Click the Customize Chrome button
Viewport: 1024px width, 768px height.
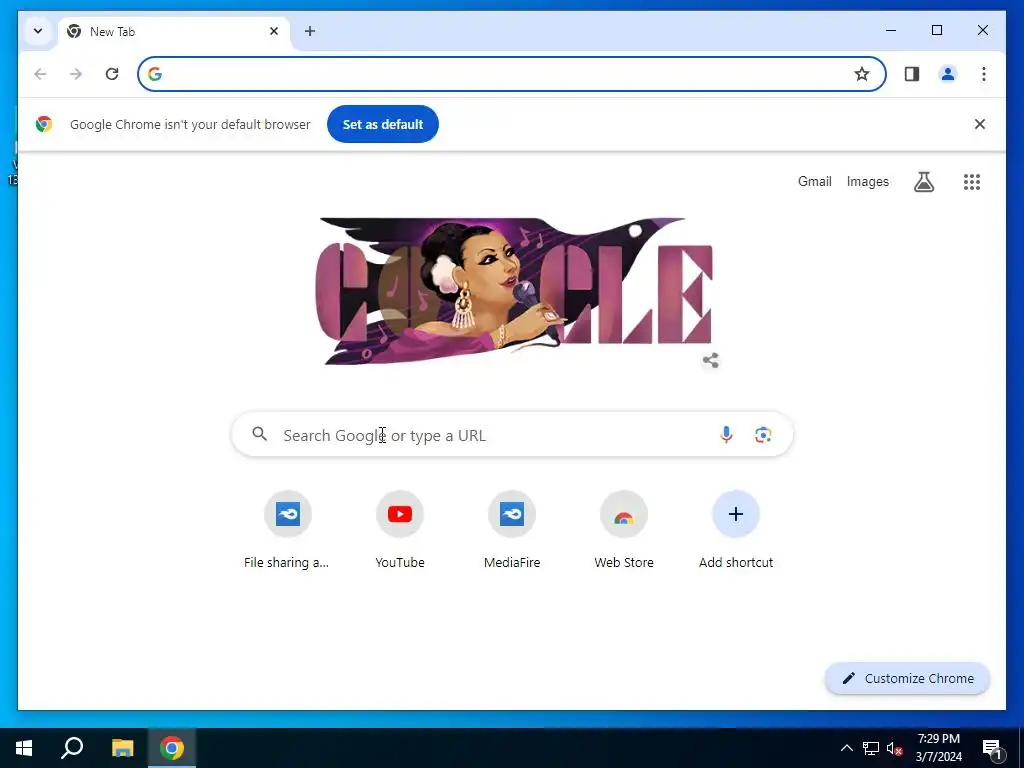click(908, 679)
